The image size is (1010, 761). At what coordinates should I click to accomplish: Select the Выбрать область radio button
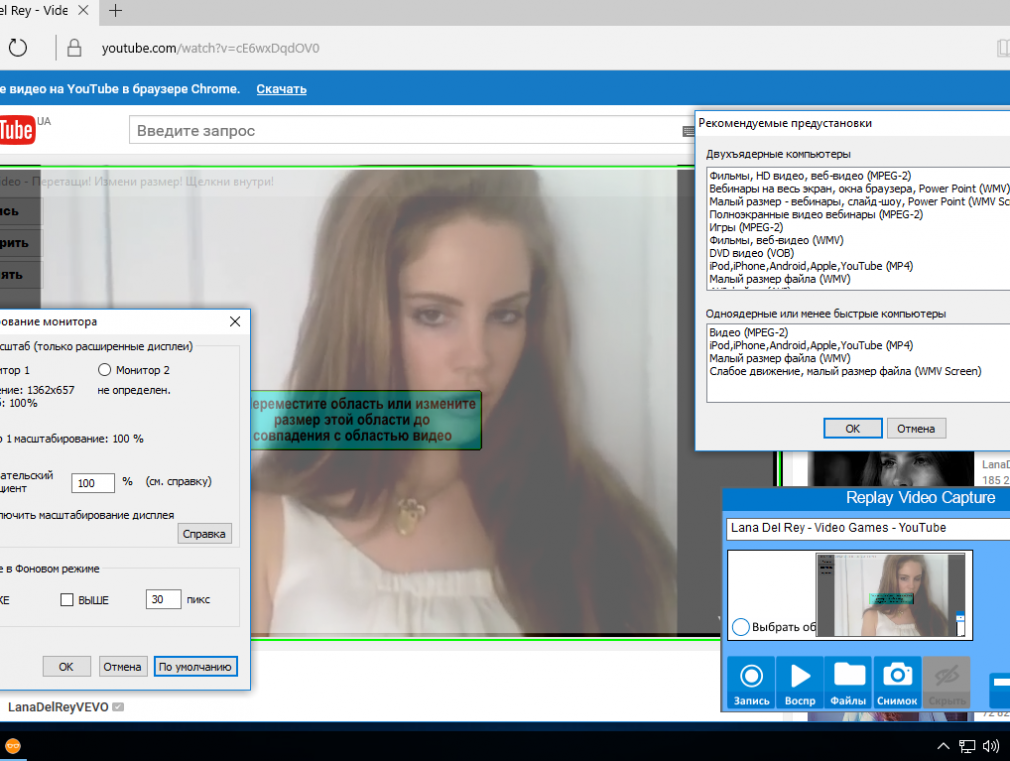point(741,626)
